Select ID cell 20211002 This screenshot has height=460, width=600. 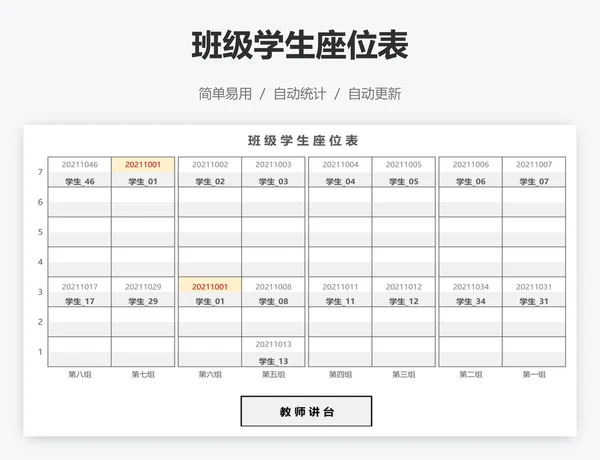tap(210, 165)
